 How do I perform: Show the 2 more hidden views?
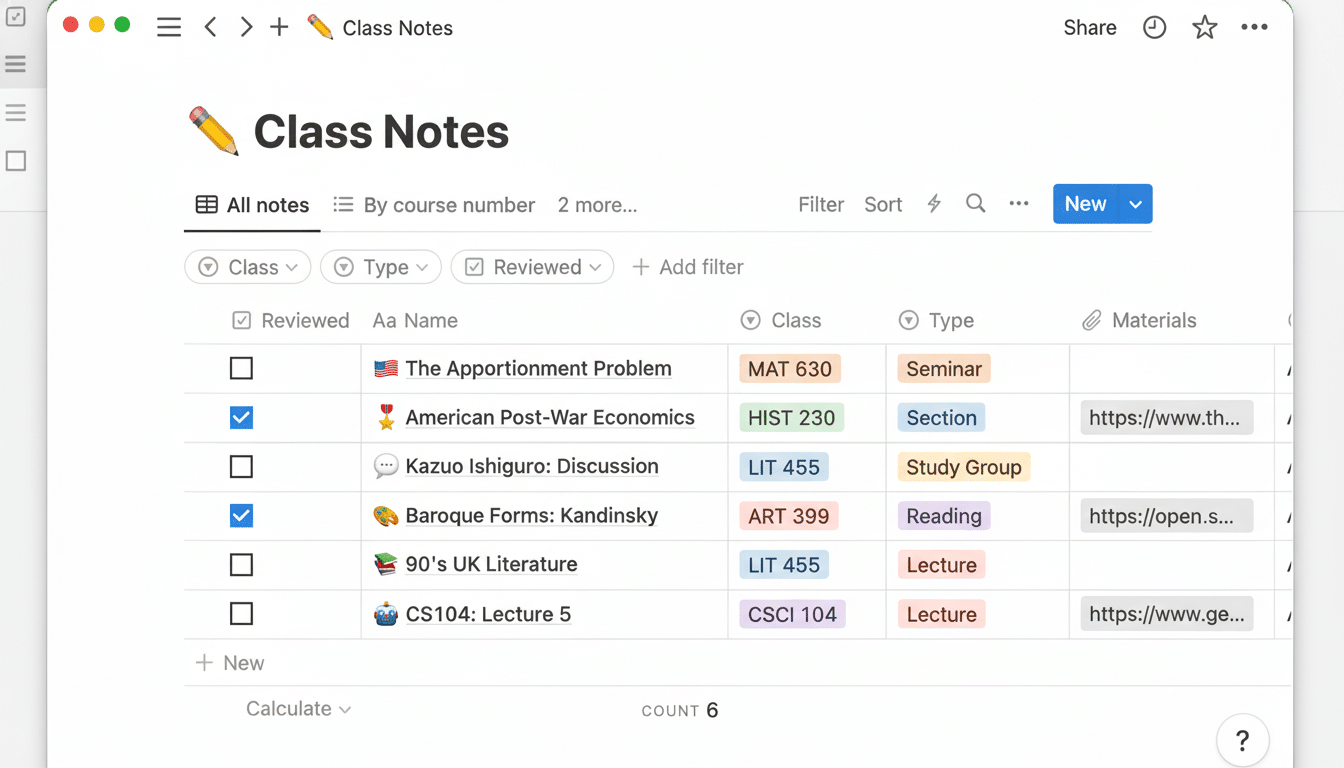pos(597,204)
